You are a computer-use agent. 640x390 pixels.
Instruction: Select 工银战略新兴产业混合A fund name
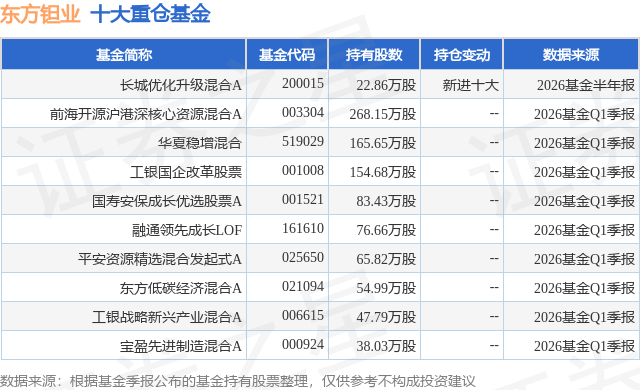pos(167,317)
